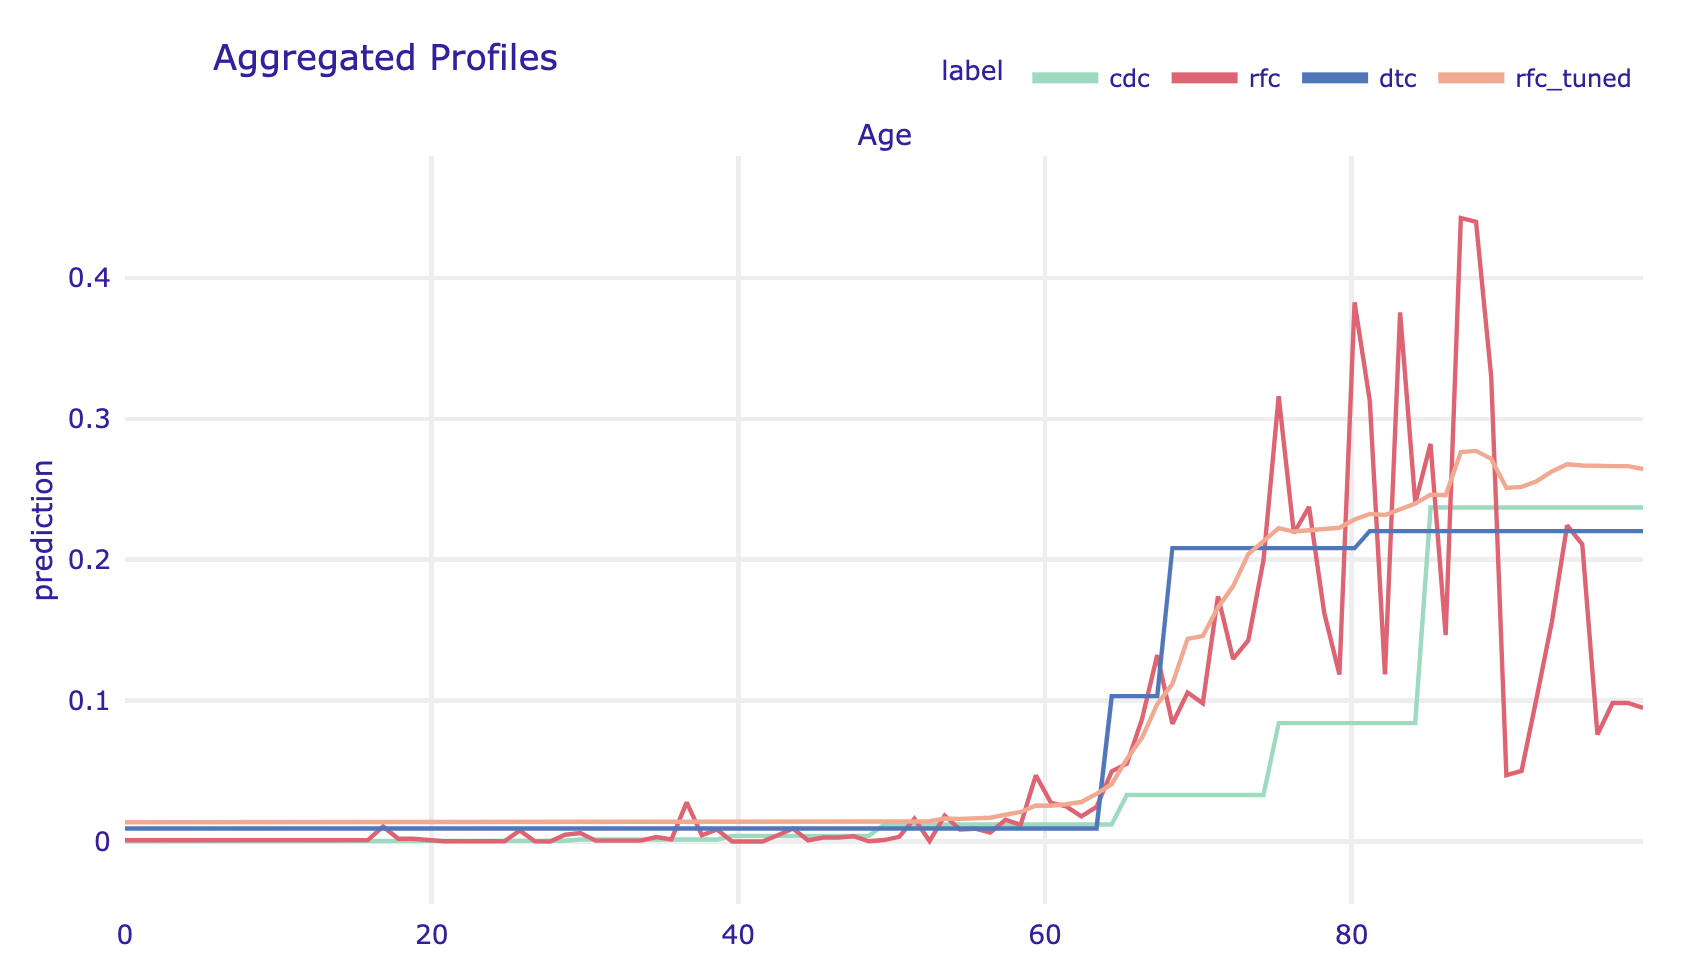Click the y-axis tick label 0.1

[x=88, y=701]
